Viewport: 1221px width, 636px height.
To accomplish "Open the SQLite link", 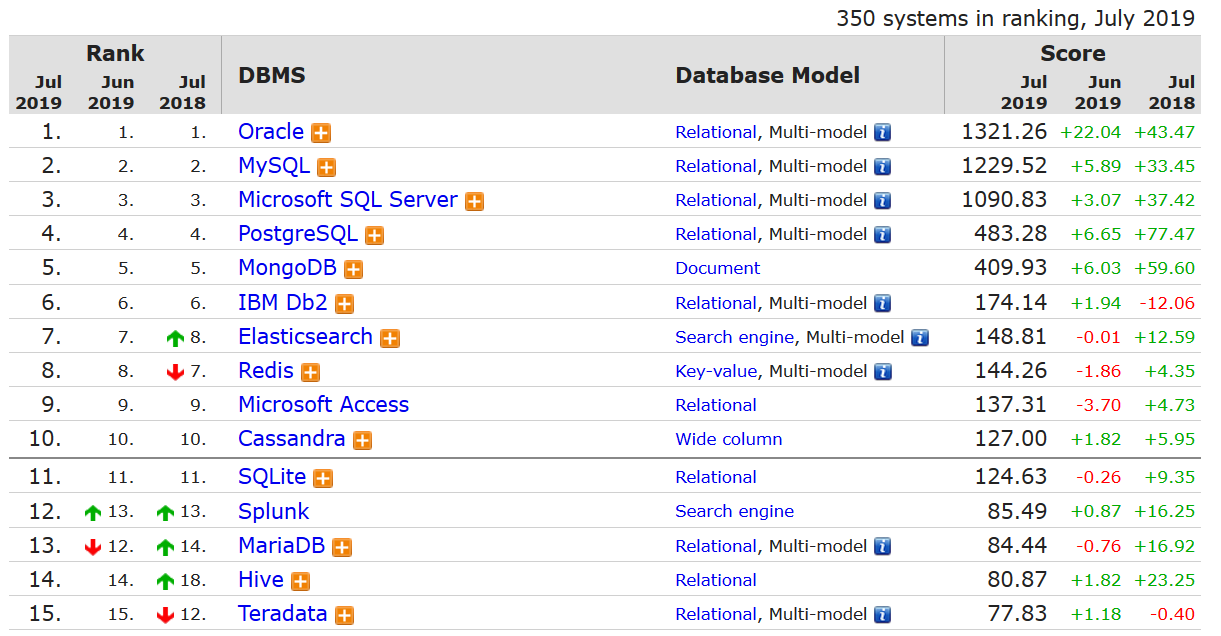I will 272,477.
